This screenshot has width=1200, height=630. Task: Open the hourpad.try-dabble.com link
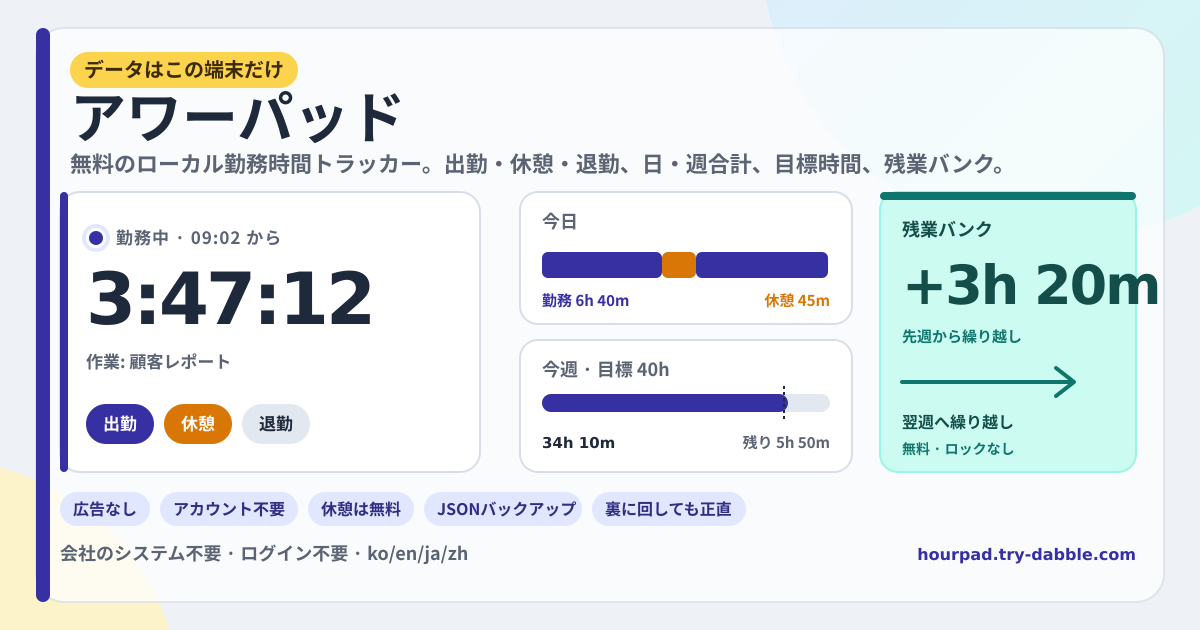(1026, 554)
